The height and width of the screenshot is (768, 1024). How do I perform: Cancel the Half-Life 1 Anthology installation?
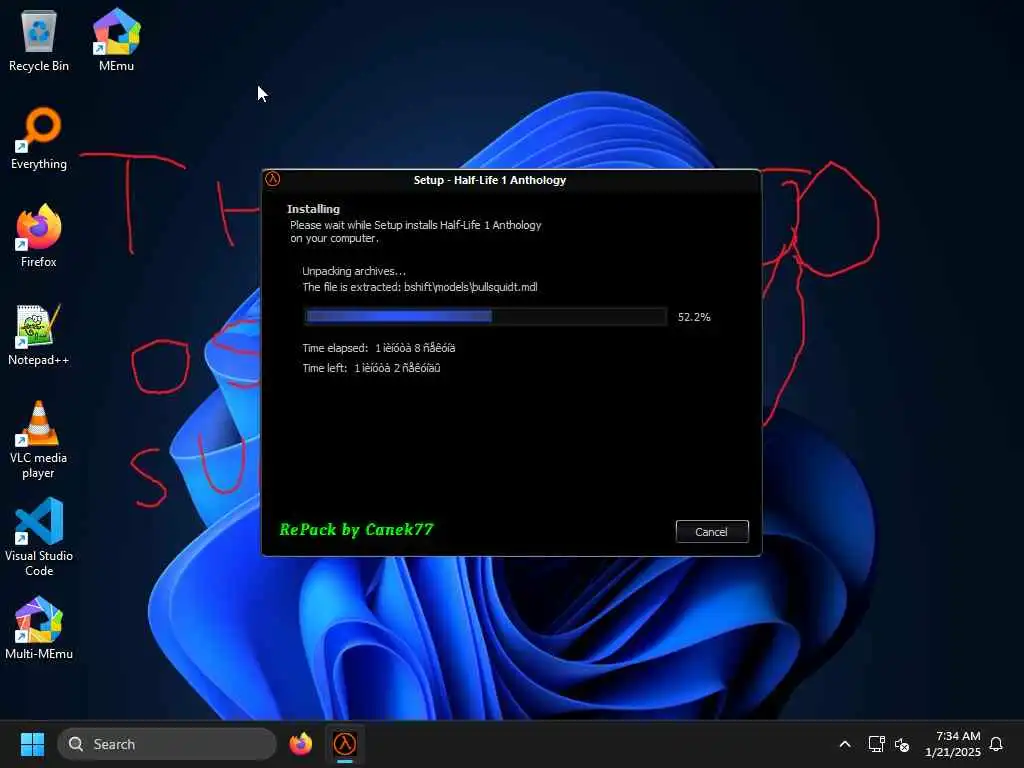click(x=711, y=532)
